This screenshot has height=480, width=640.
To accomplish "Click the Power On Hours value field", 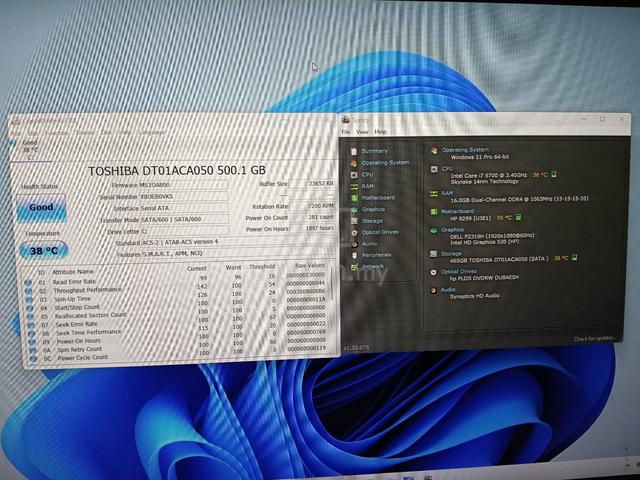I will point(312,228).
